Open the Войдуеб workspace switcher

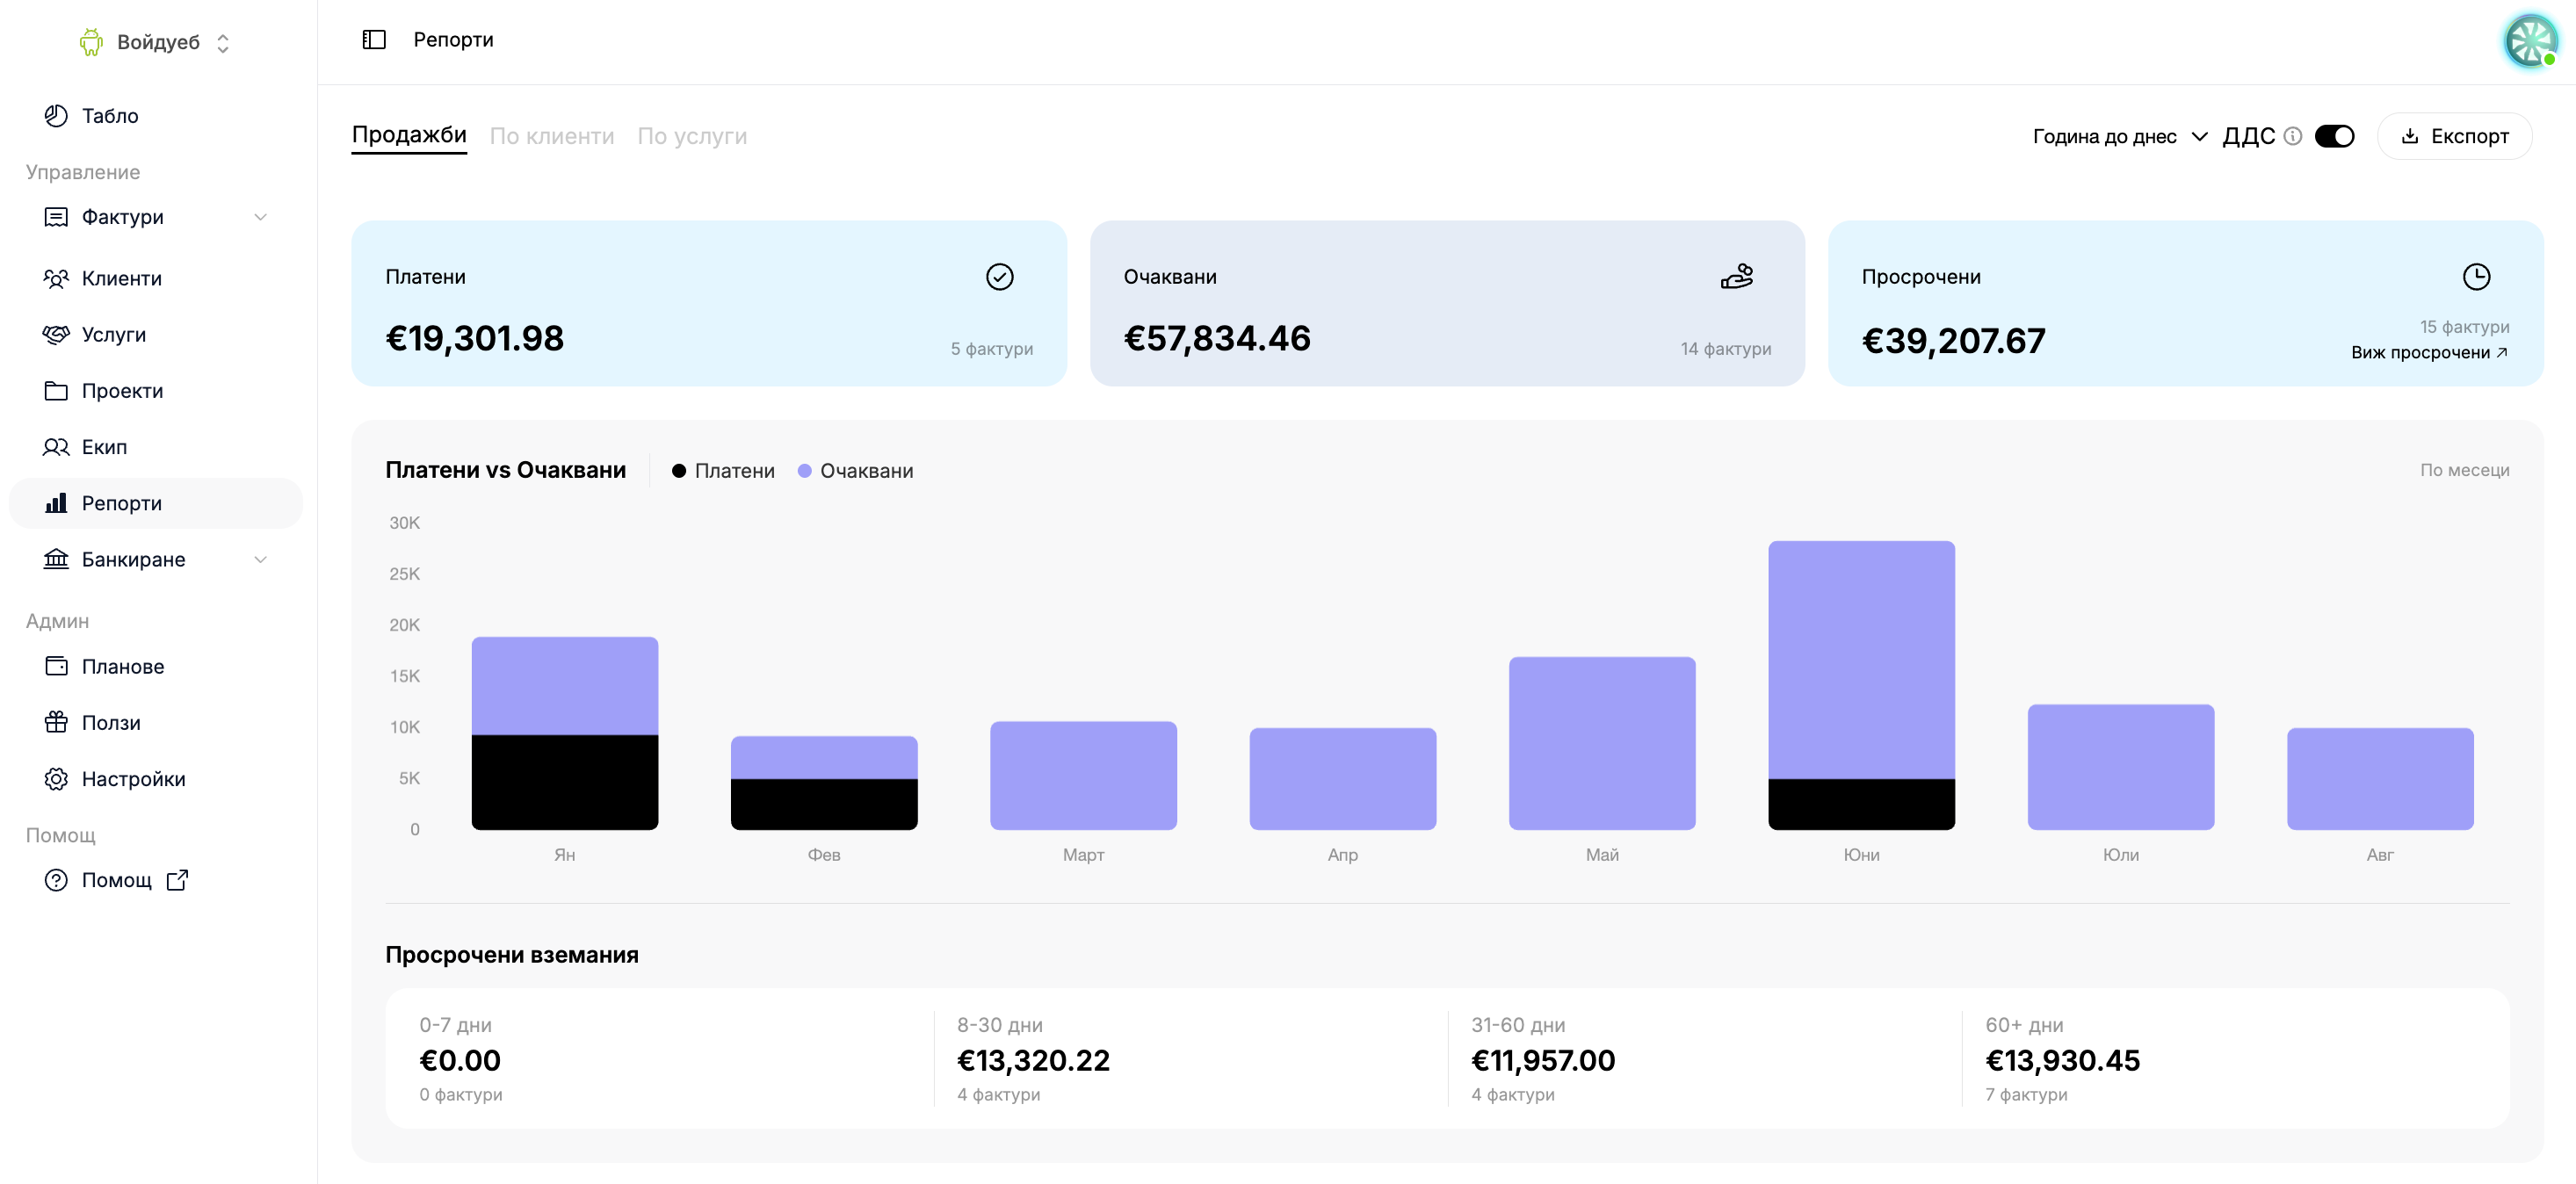click(156, 42)
